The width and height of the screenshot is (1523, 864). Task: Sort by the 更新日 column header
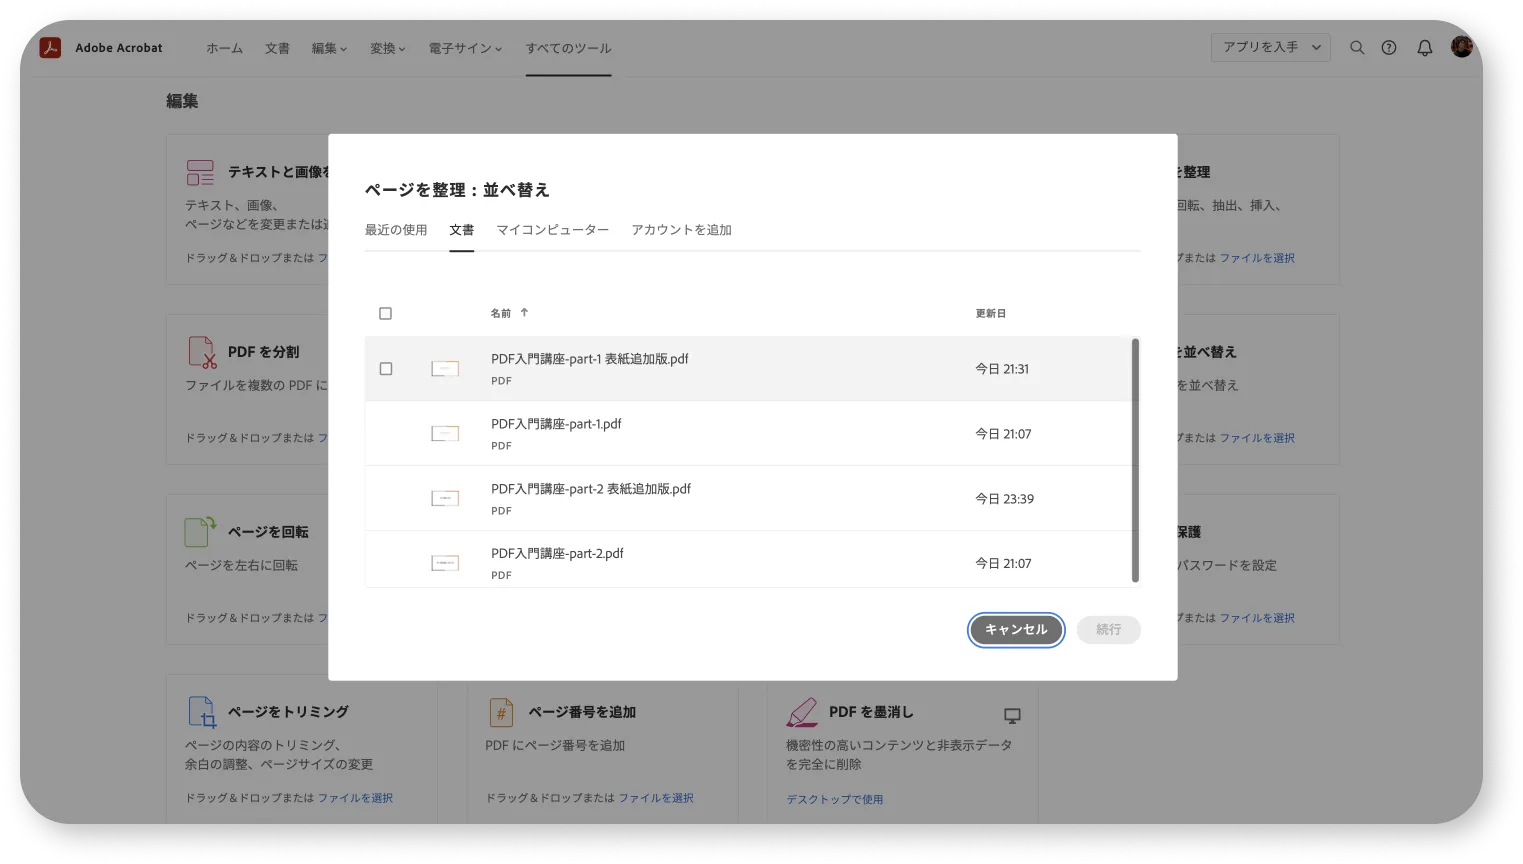pos(991,313)
